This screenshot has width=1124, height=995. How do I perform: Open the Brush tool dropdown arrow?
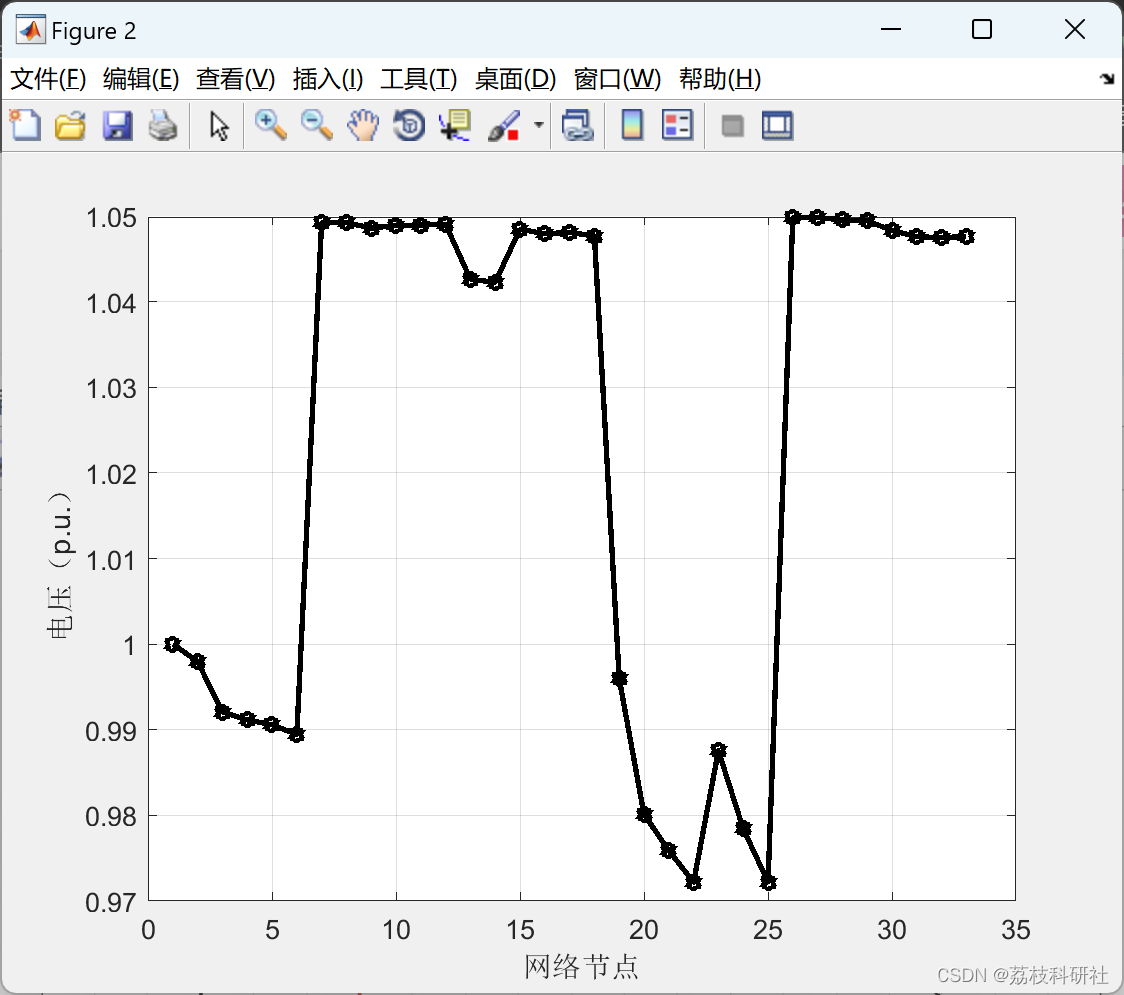[x=537, y=125]
